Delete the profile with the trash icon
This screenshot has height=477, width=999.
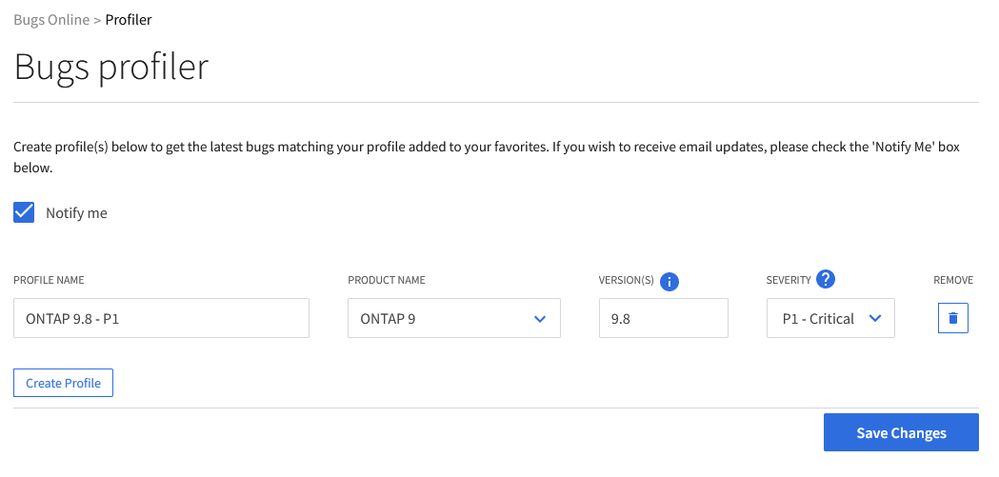coord(953,318)
